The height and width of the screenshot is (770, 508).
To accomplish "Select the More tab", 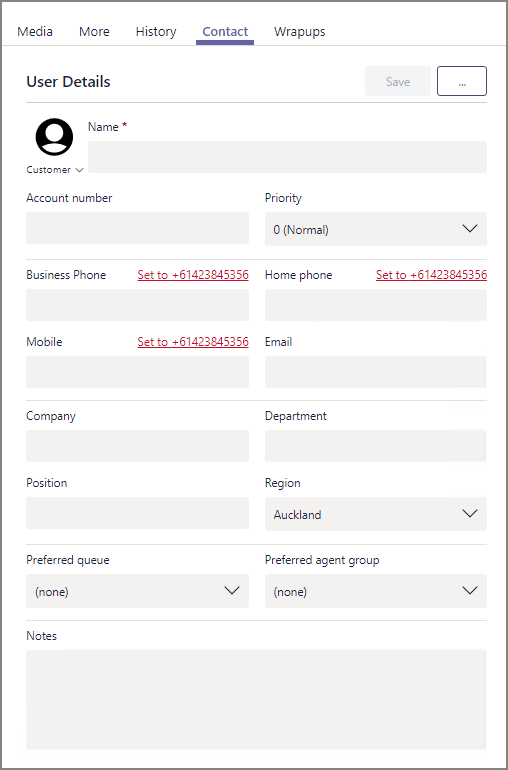I will coord(94,32).
